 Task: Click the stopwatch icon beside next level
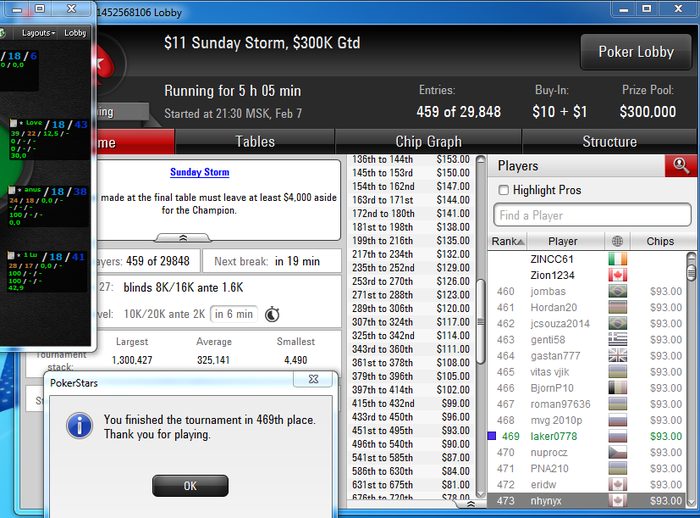click(x=272, y=314)
